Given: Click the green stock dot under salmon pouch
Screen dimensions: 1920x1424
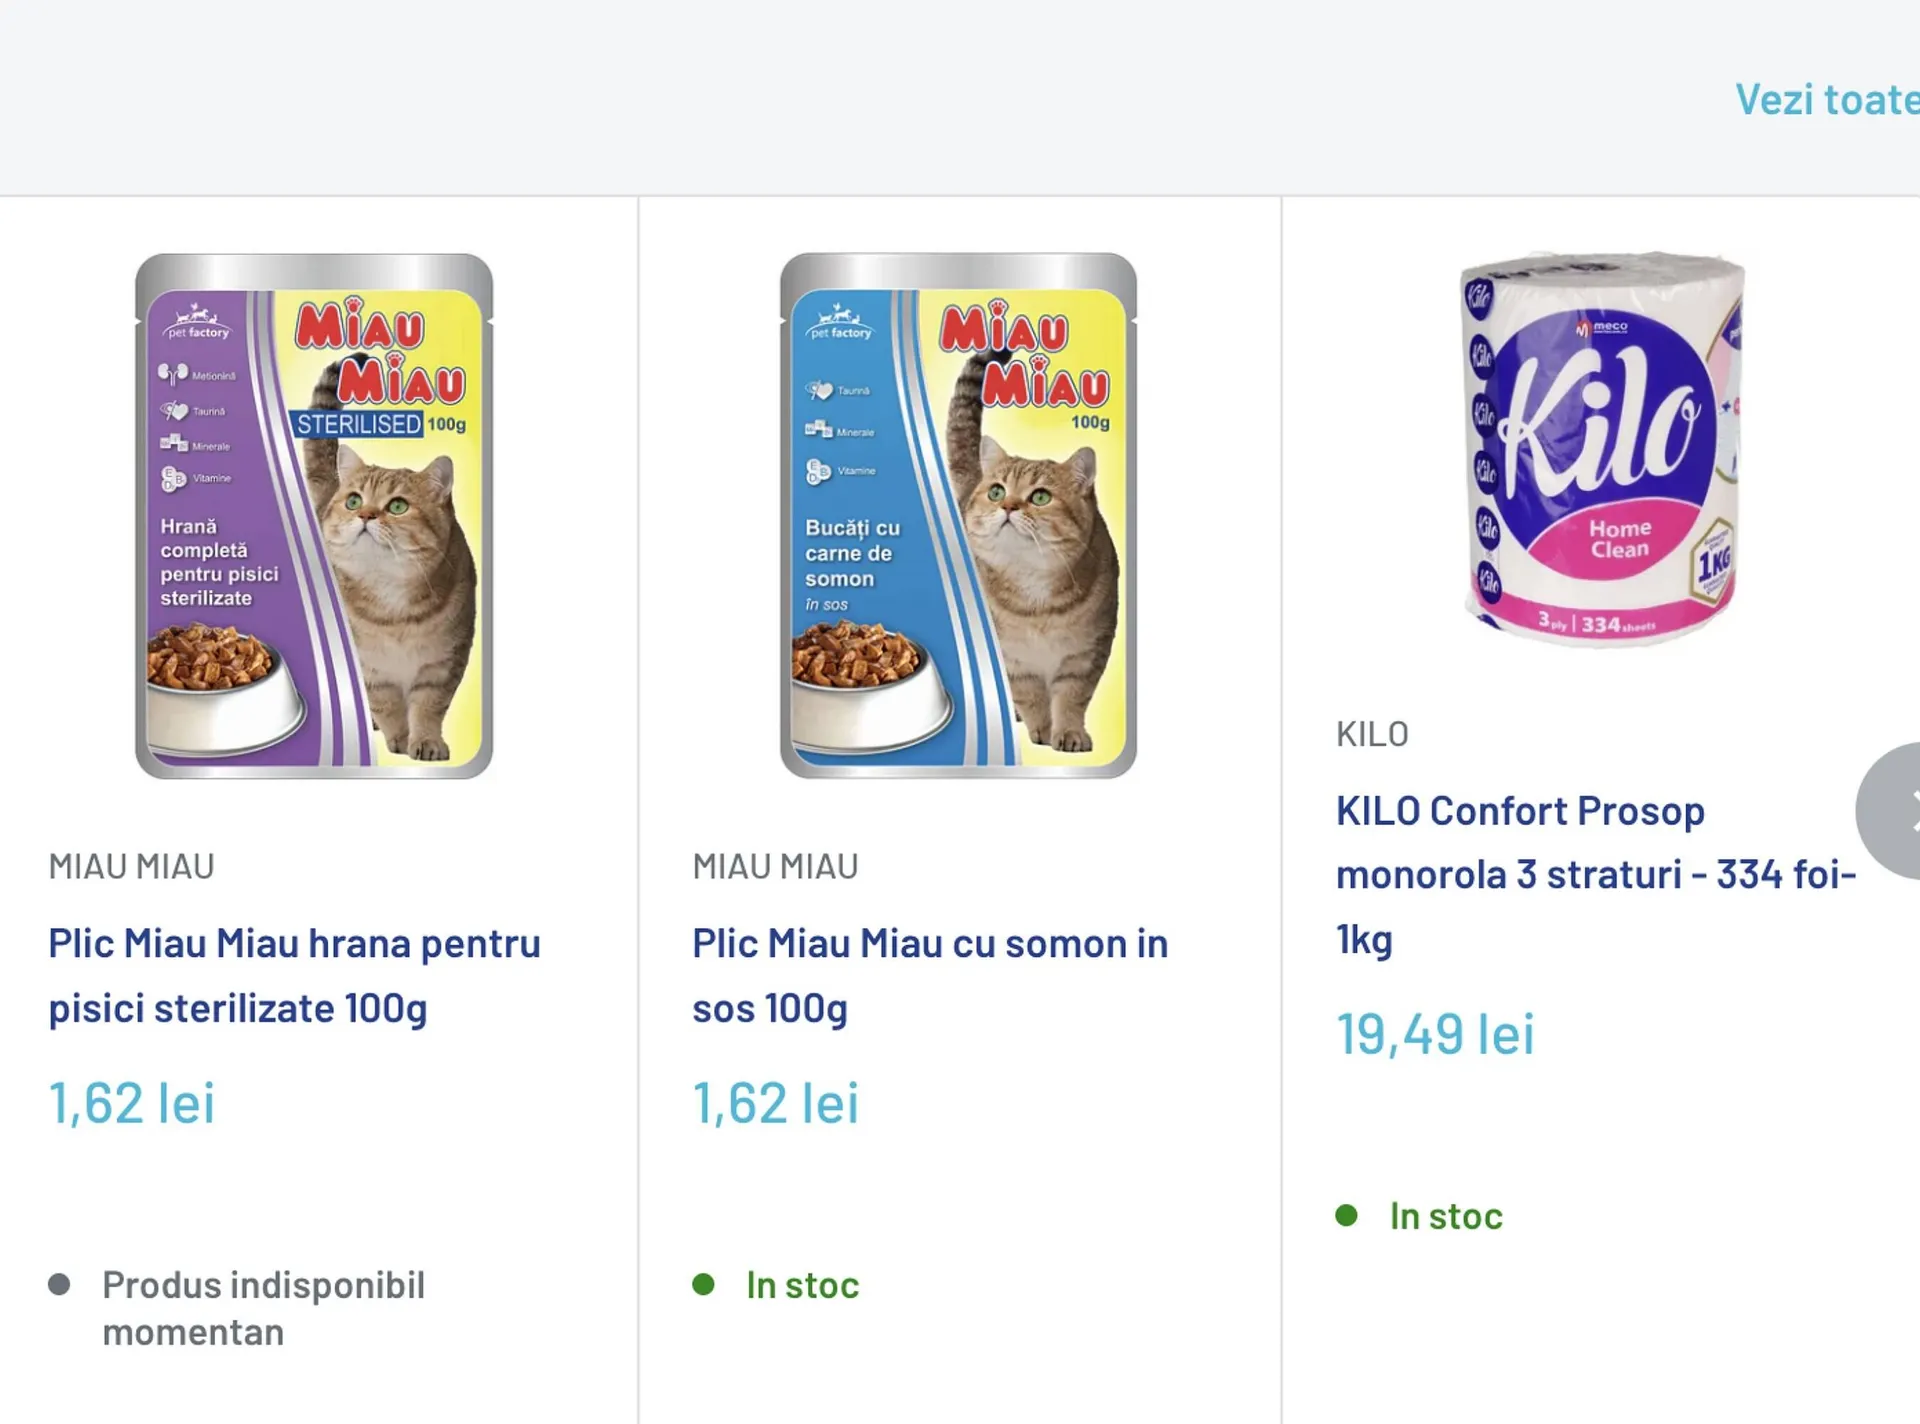Looking at the screenshot, I should coord(704,1284).
